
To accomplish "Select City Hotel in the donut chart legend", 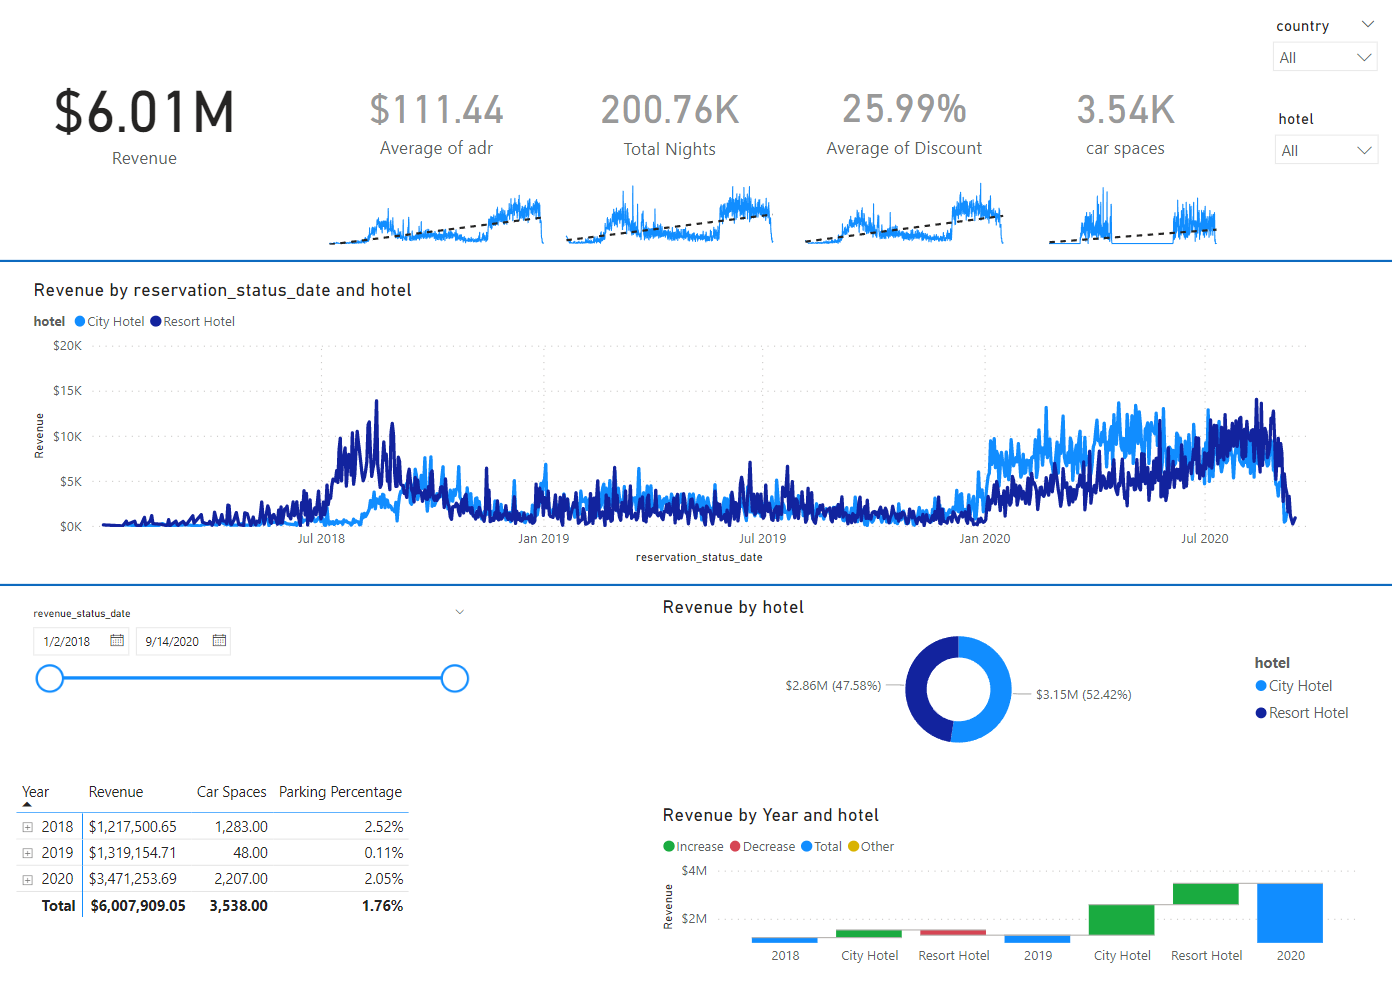I will pyautogui.click(x=1260, y=686).
